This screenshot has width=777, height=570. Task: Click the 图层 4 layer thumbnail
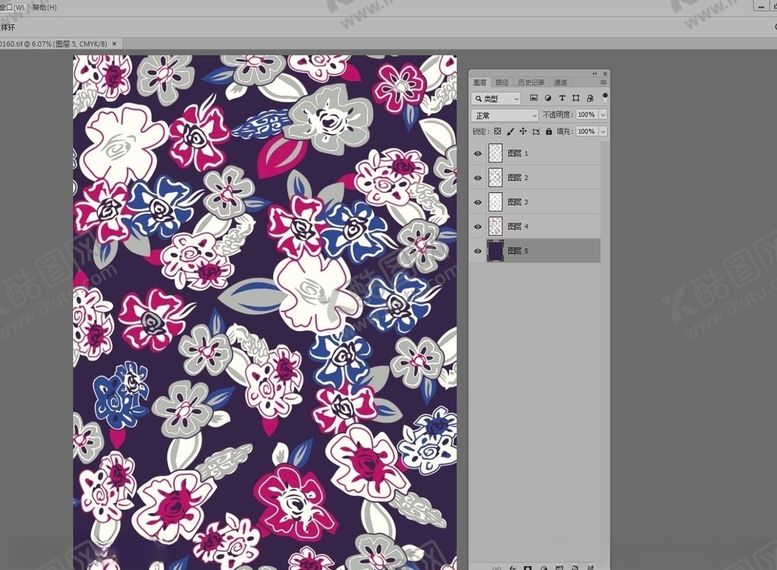coord(495,227)
